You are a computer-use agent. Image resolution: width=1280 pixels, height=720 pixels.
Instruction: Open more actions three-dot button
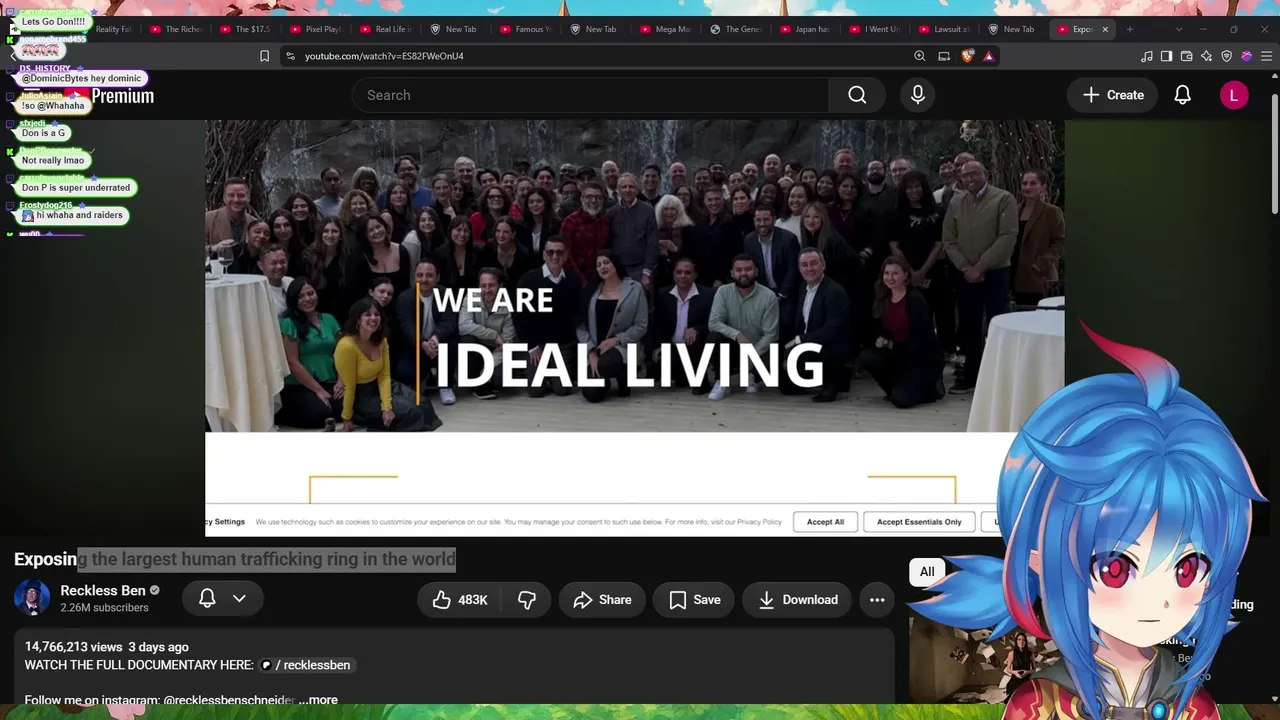(x=877, y=600)
